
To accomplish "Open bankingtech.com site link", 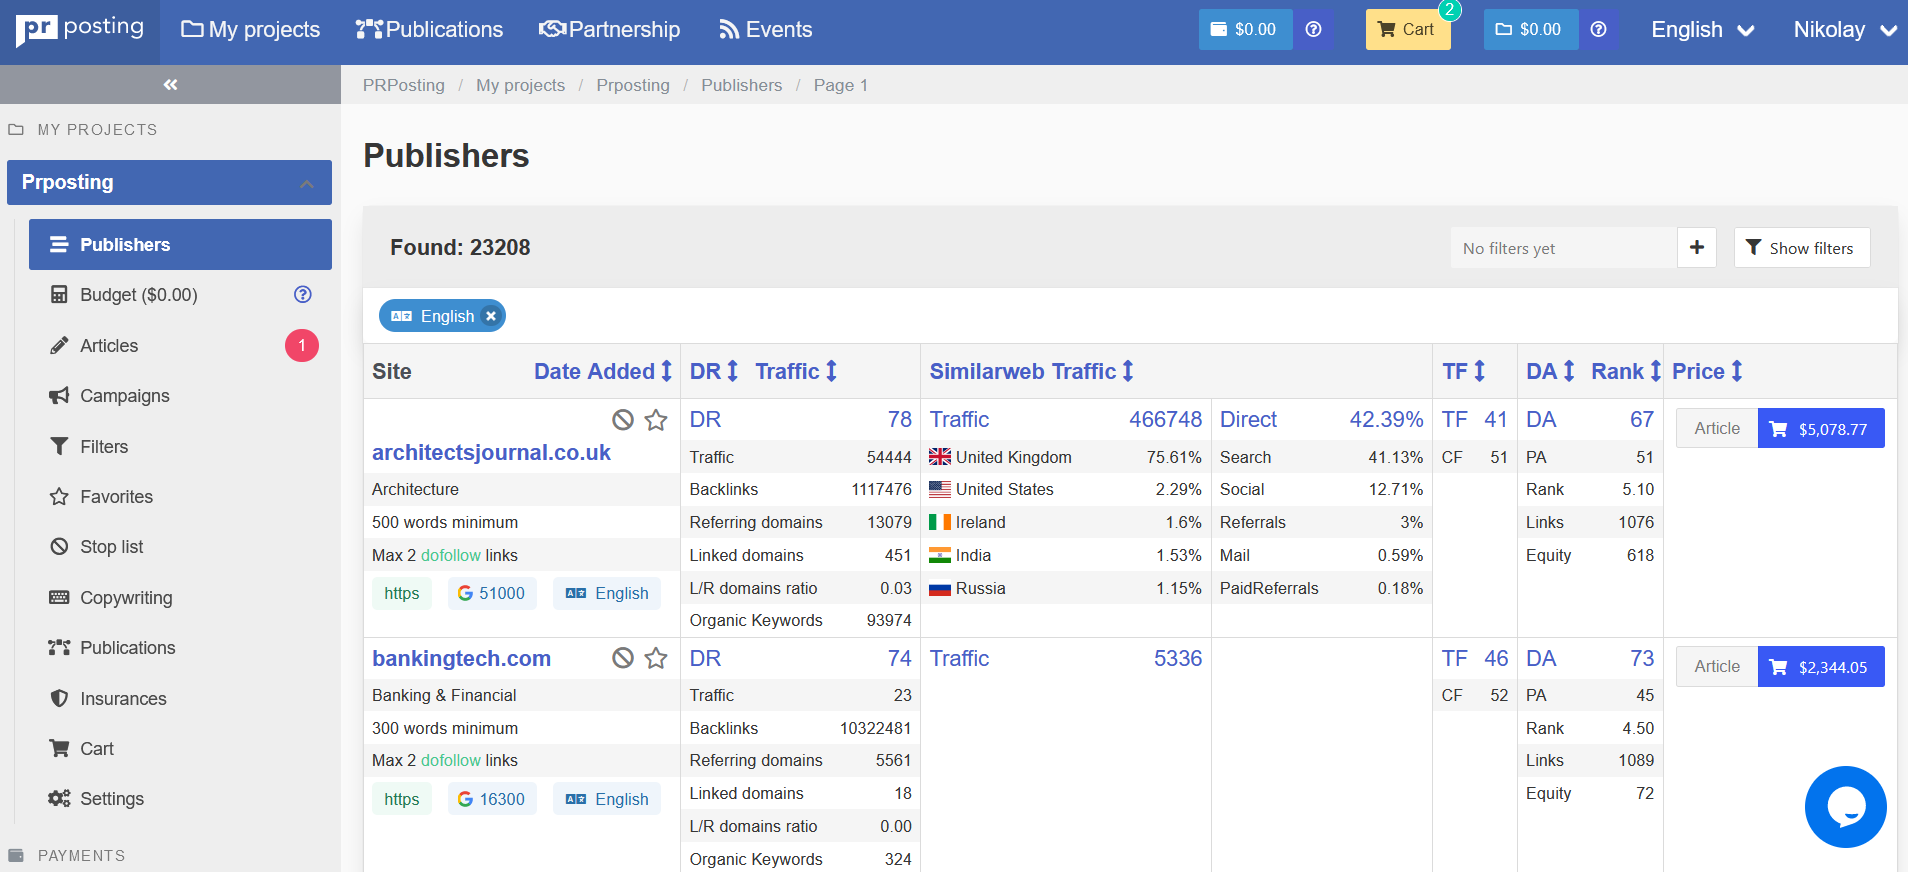I will (x=461, y=658).
